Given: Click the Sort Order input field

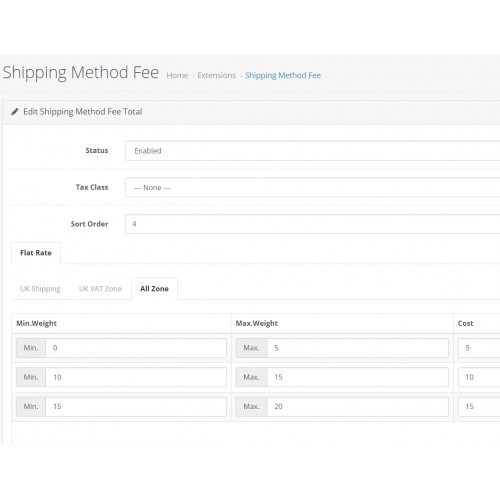Looking at the screenshot, I should 312,224.
